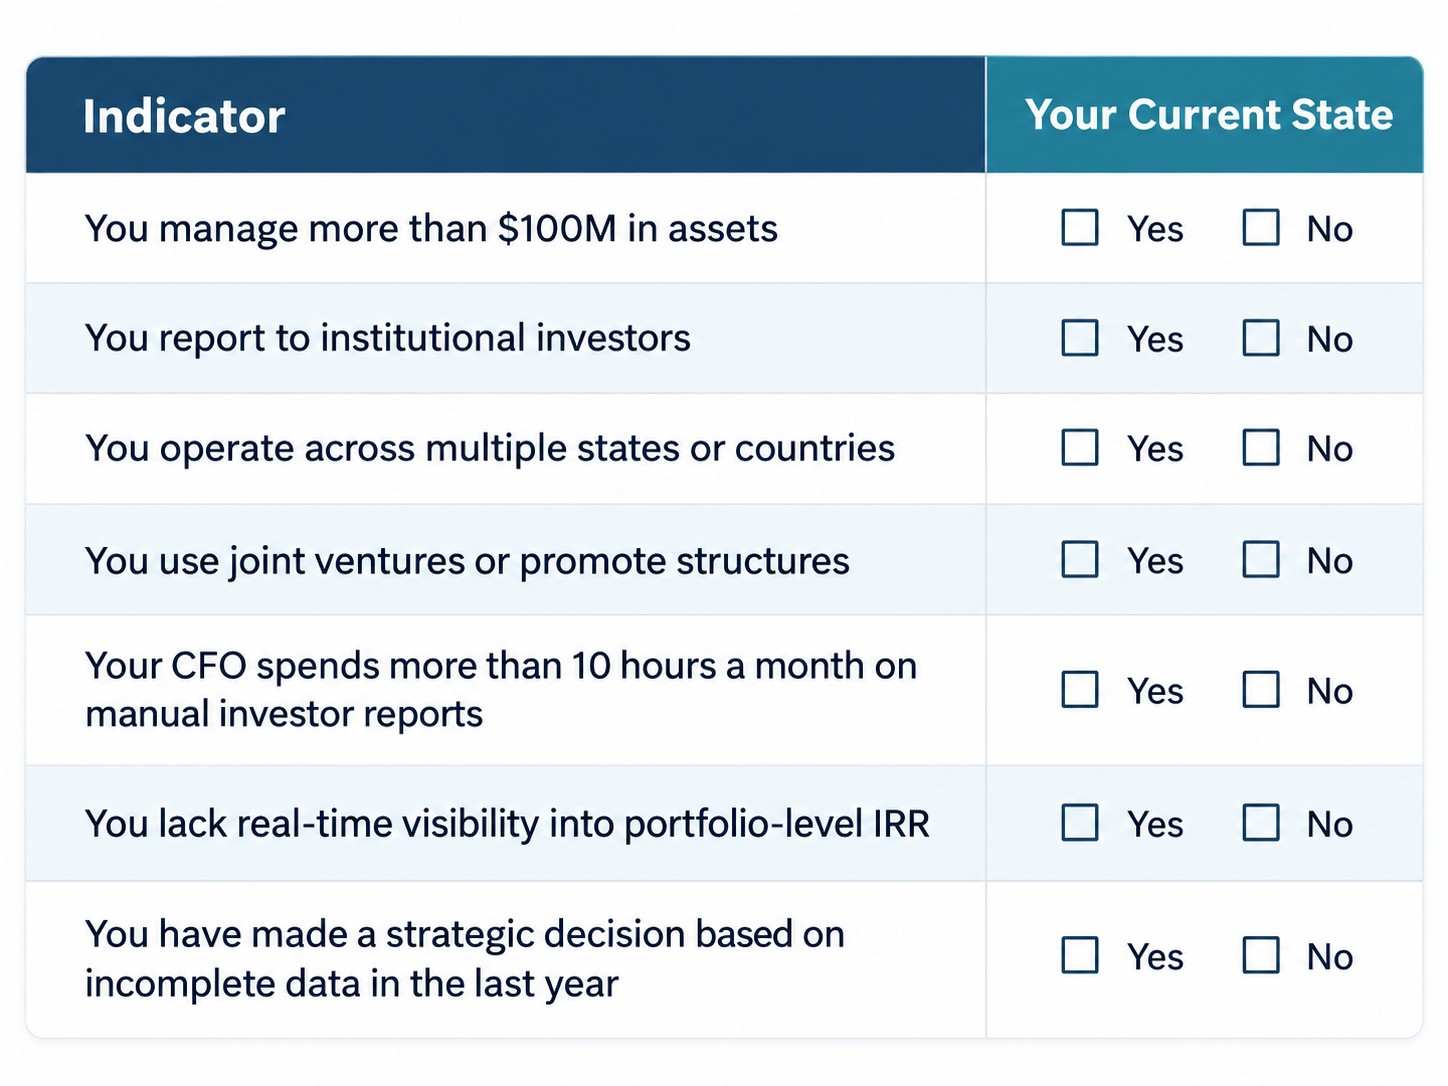Mark Yes for joint ventures or promote structures

(1079, 560)
